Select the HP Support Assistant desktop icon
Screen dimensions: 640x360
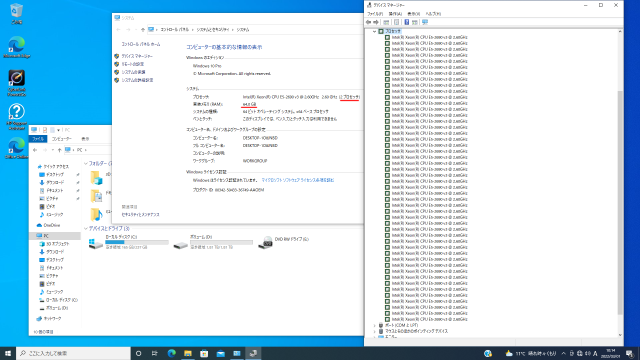(16, 117)
